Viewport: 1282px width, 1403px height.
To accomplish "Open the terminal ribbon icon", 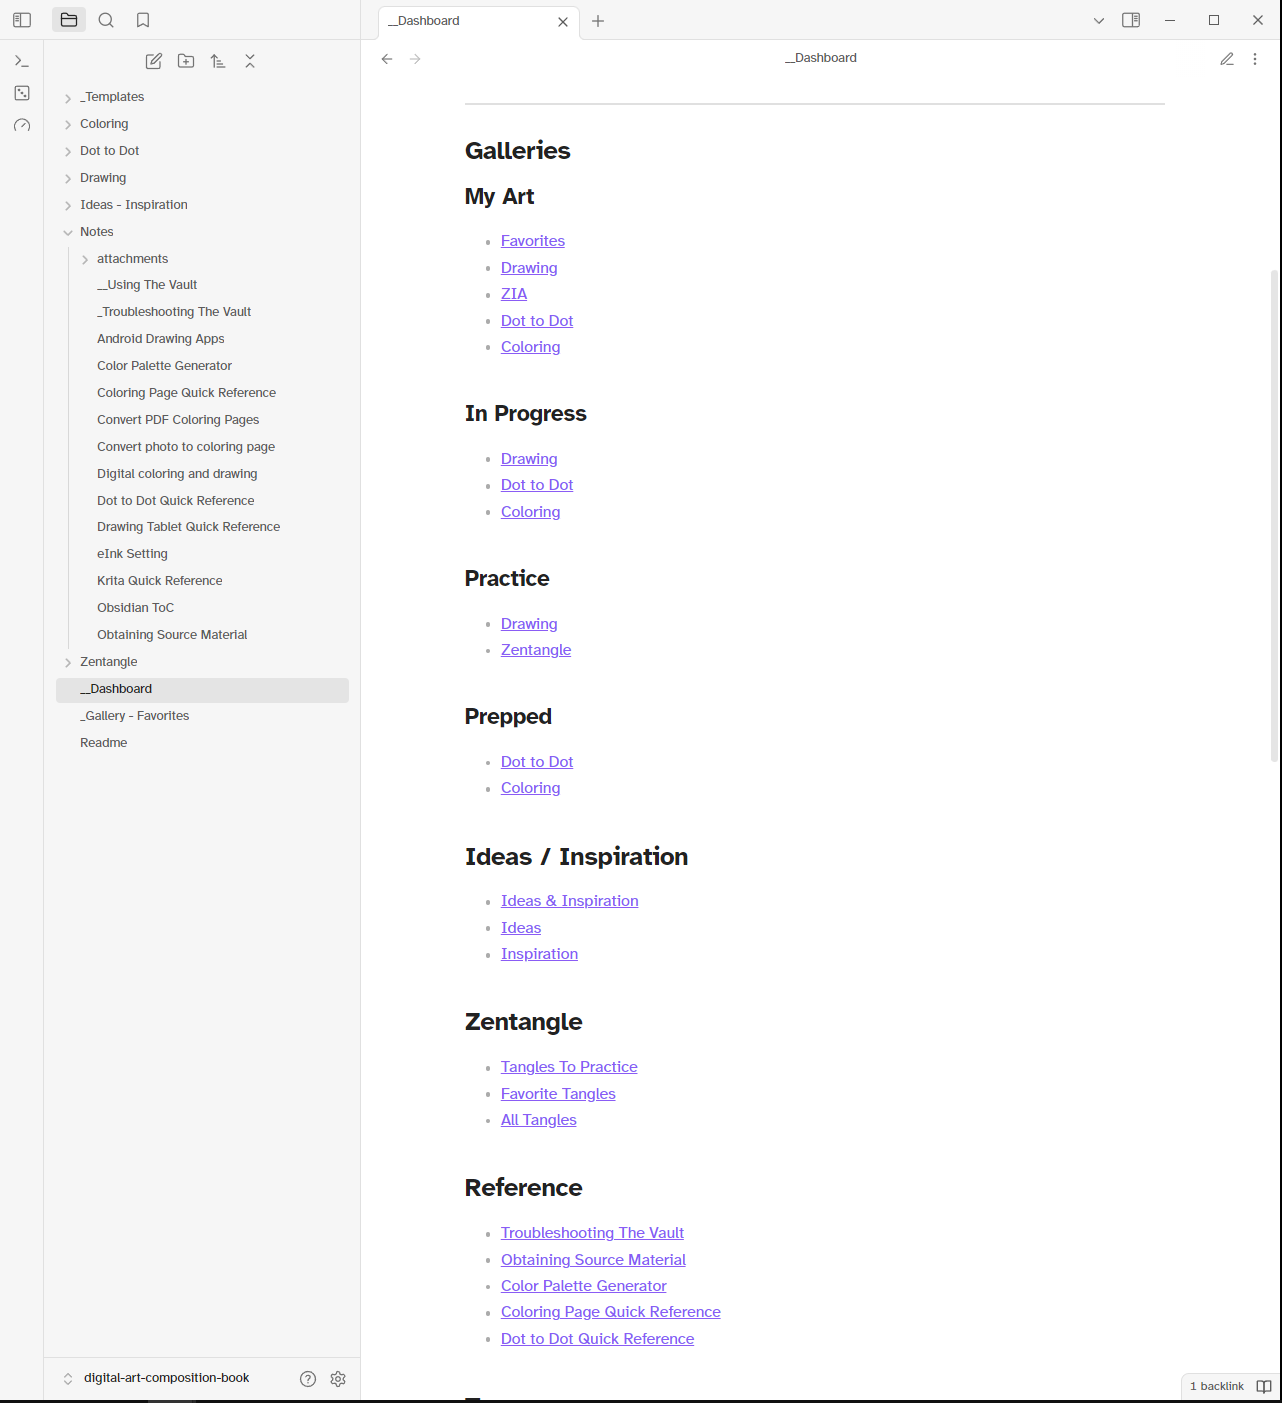I will click(x=22, y=61).
